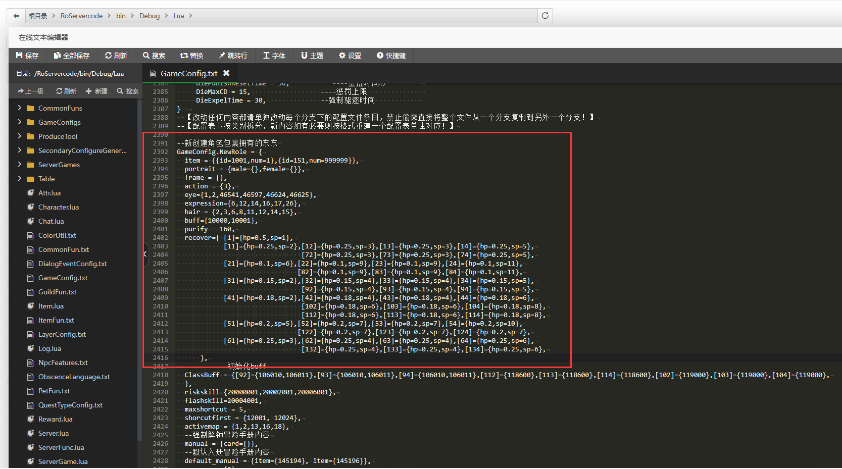Open the 字体 (Font) settings
The image size is (842, 469).
pyautogui.click(x=274, y=55)
